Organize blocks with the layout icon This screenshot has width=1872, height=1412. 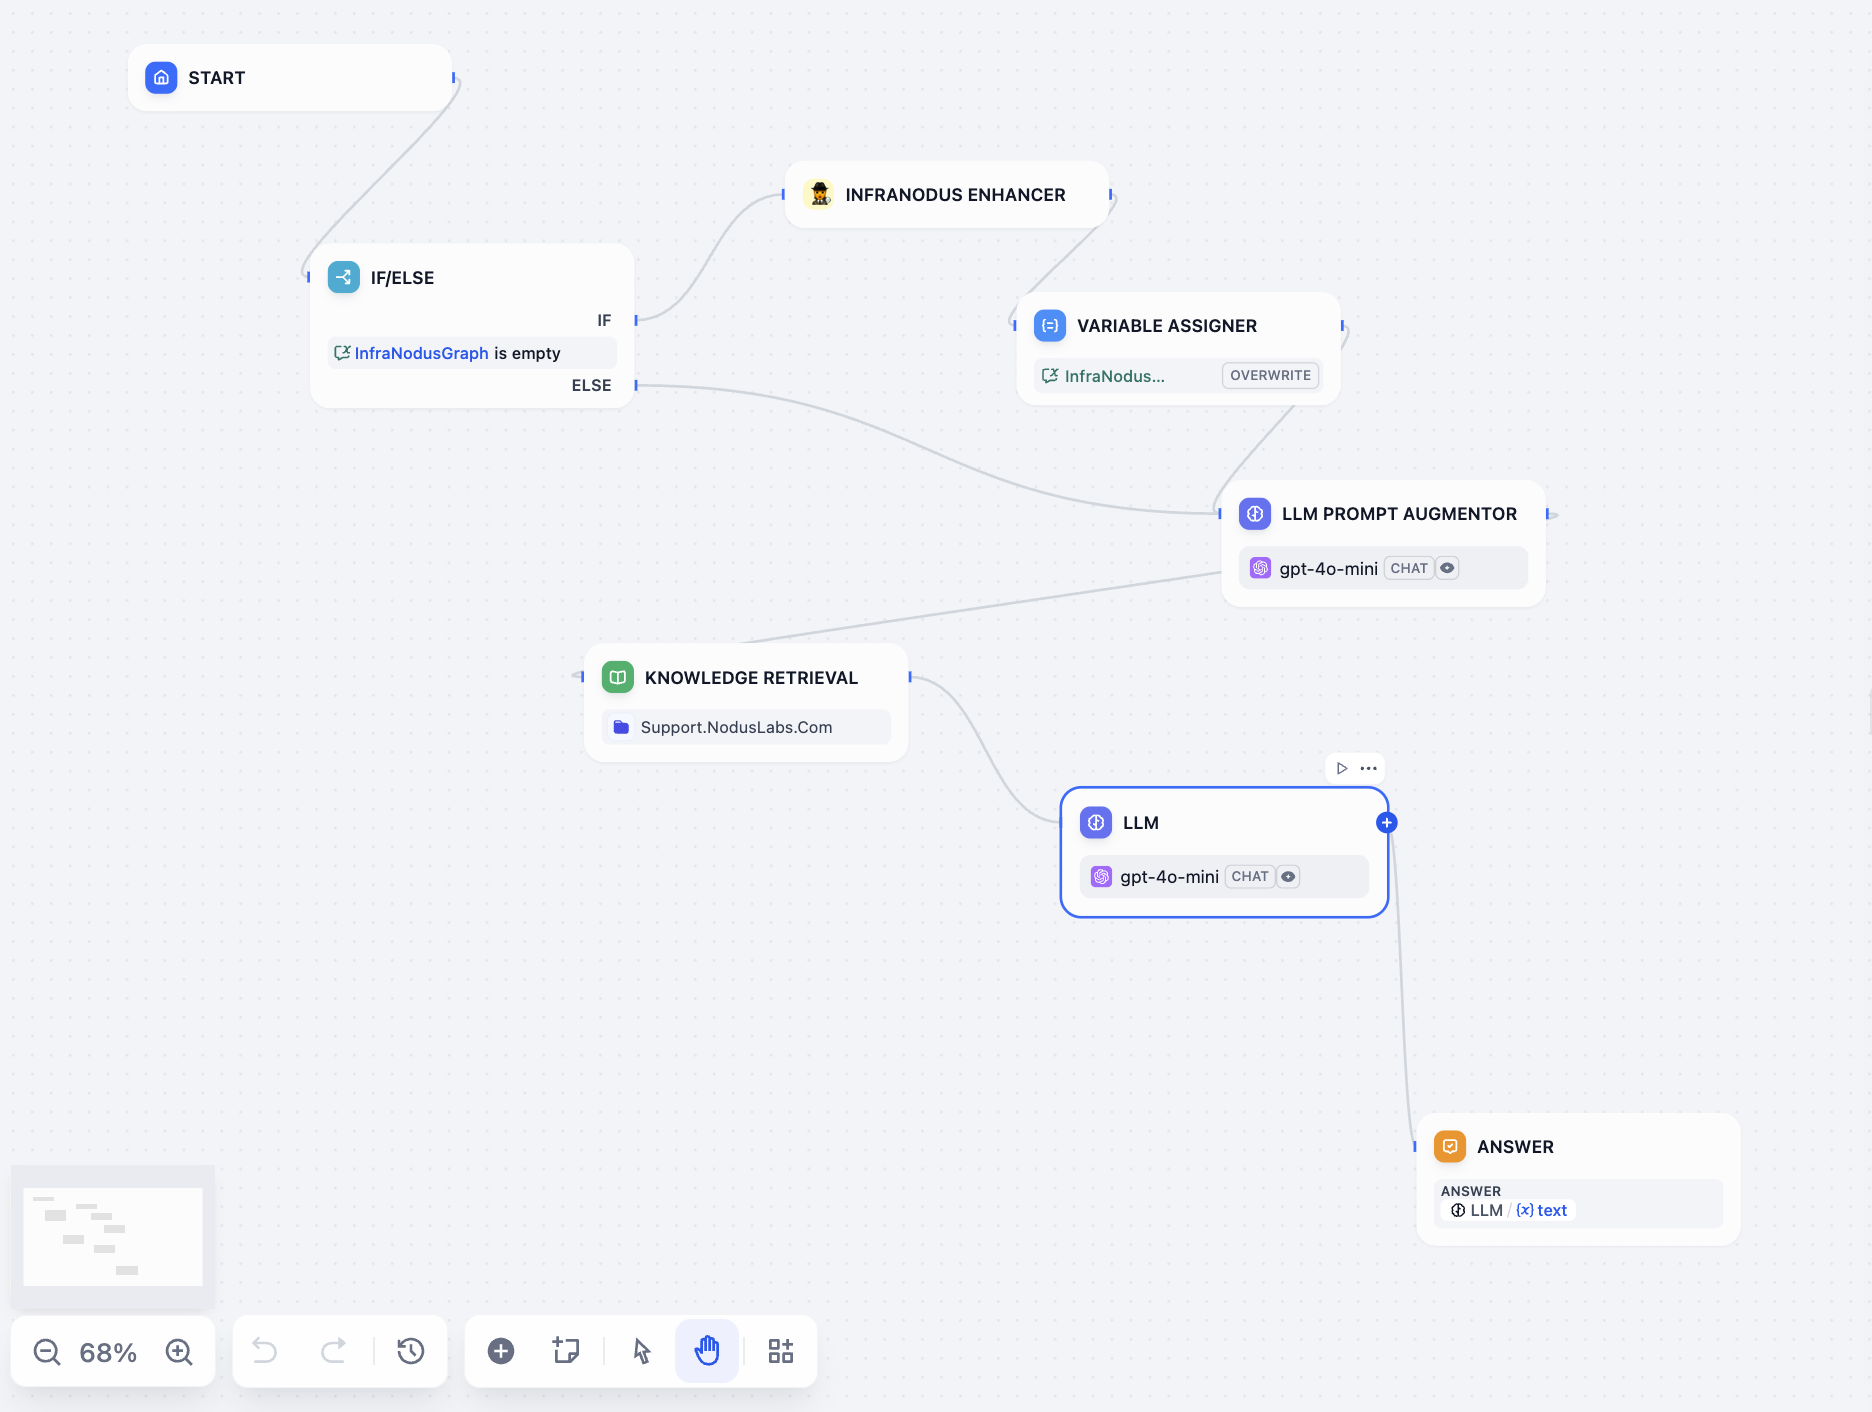click(x=781, y=1351)
